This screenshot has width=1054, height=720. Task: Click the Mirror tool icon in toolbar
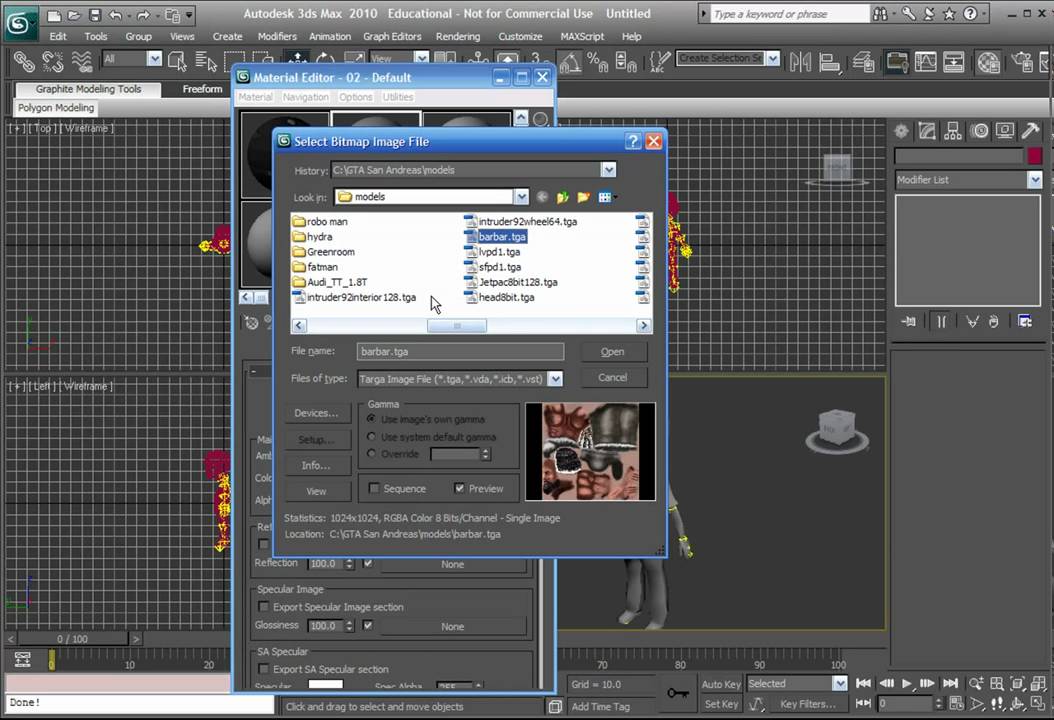click(800, 62)
